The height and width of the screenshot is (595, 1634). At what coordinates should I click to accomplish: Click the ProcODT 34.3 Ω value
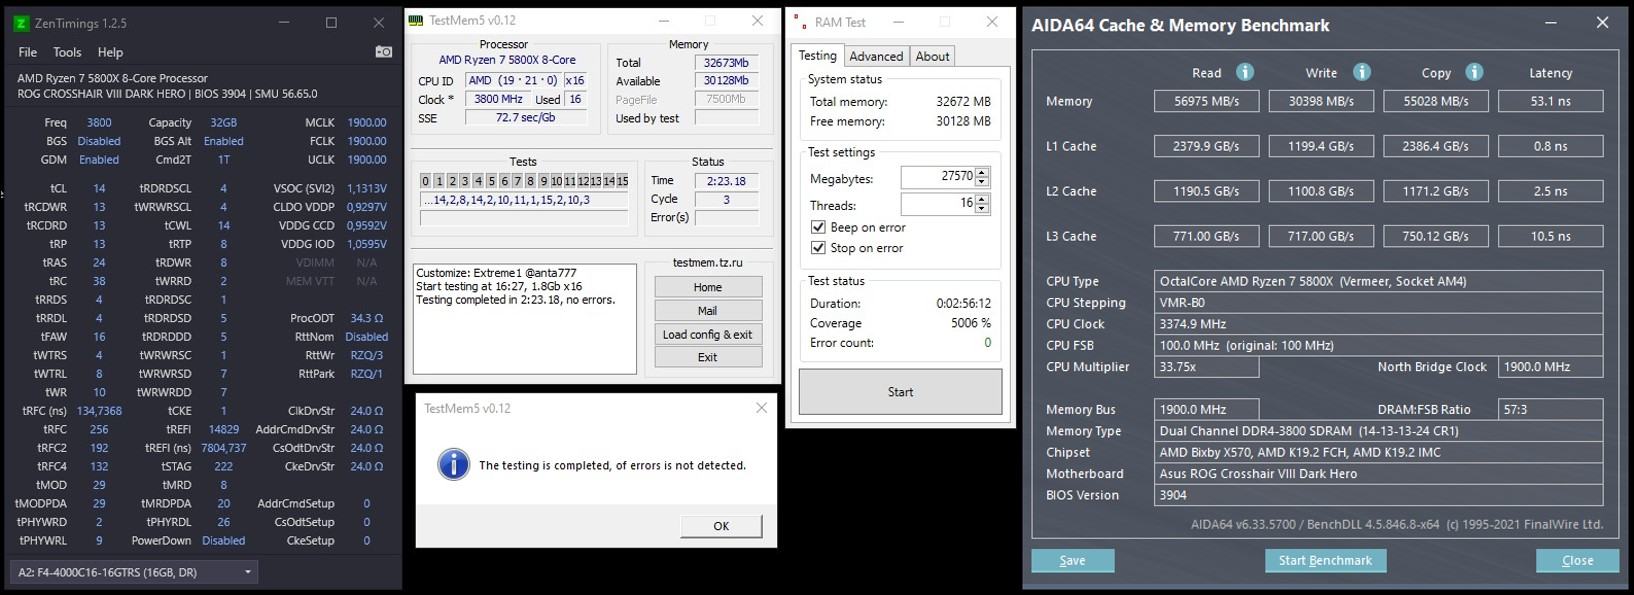(367, 318)
